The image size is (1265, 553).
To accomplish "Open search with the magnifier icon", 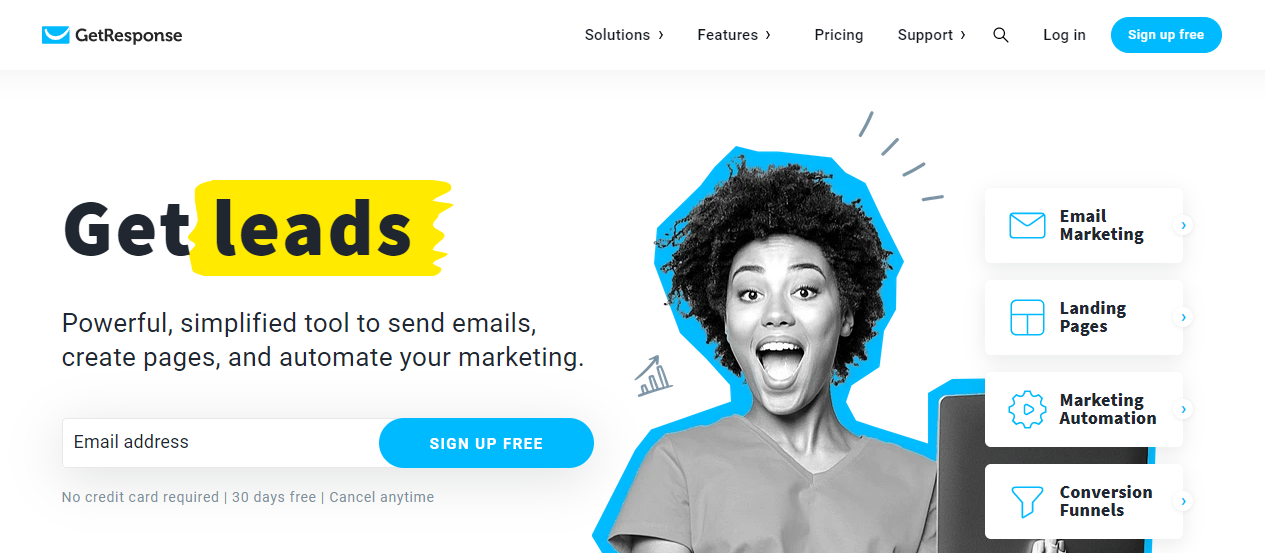I will pyautogui.click(x=1000, y=35).
